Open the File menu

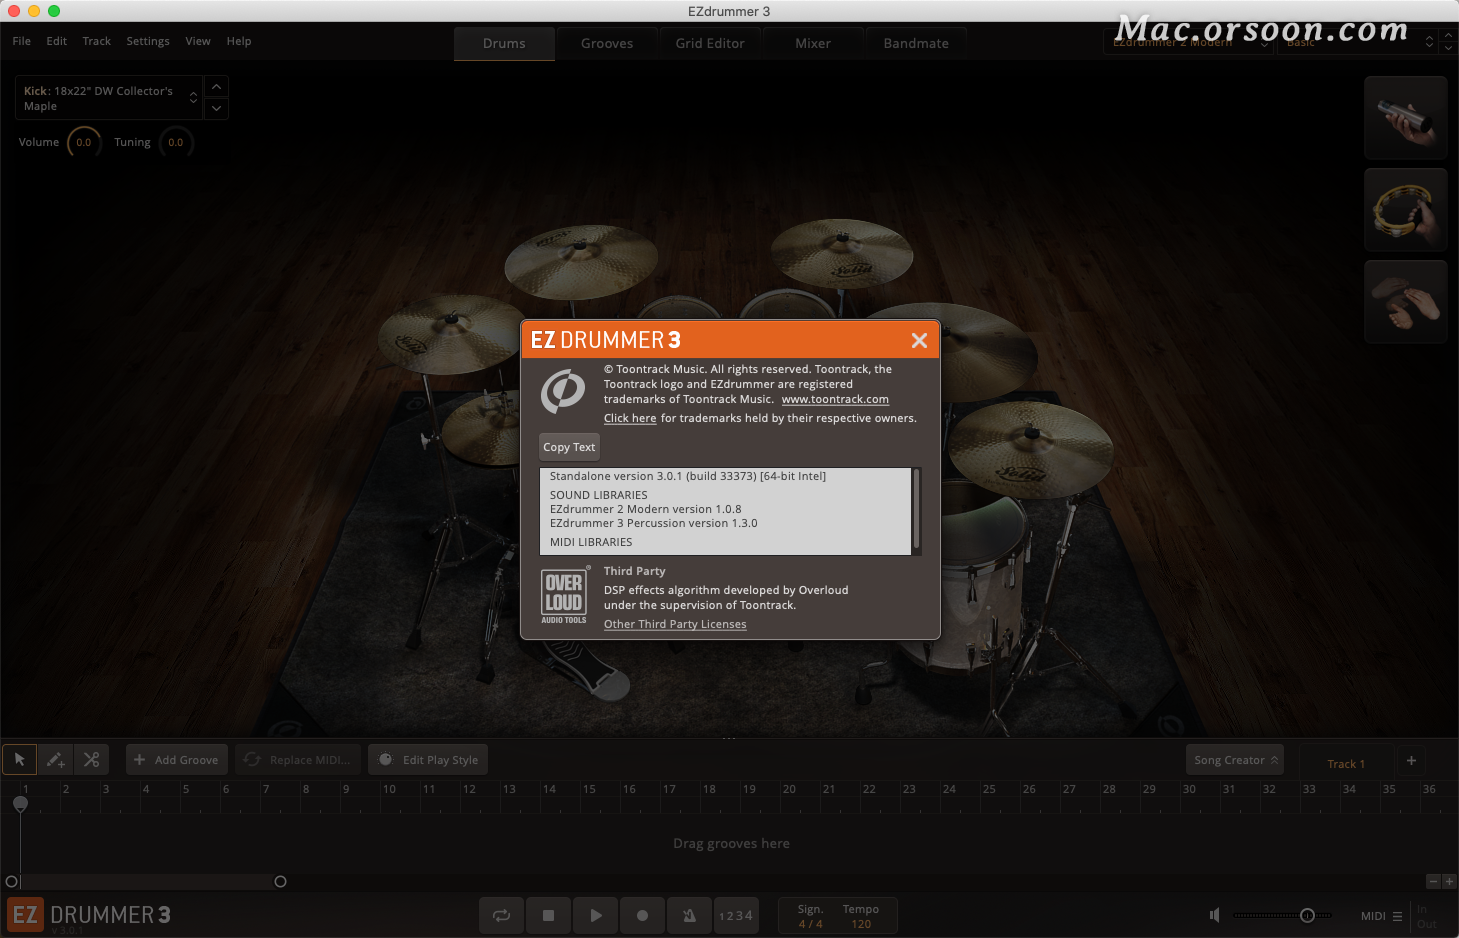point(22,41)
